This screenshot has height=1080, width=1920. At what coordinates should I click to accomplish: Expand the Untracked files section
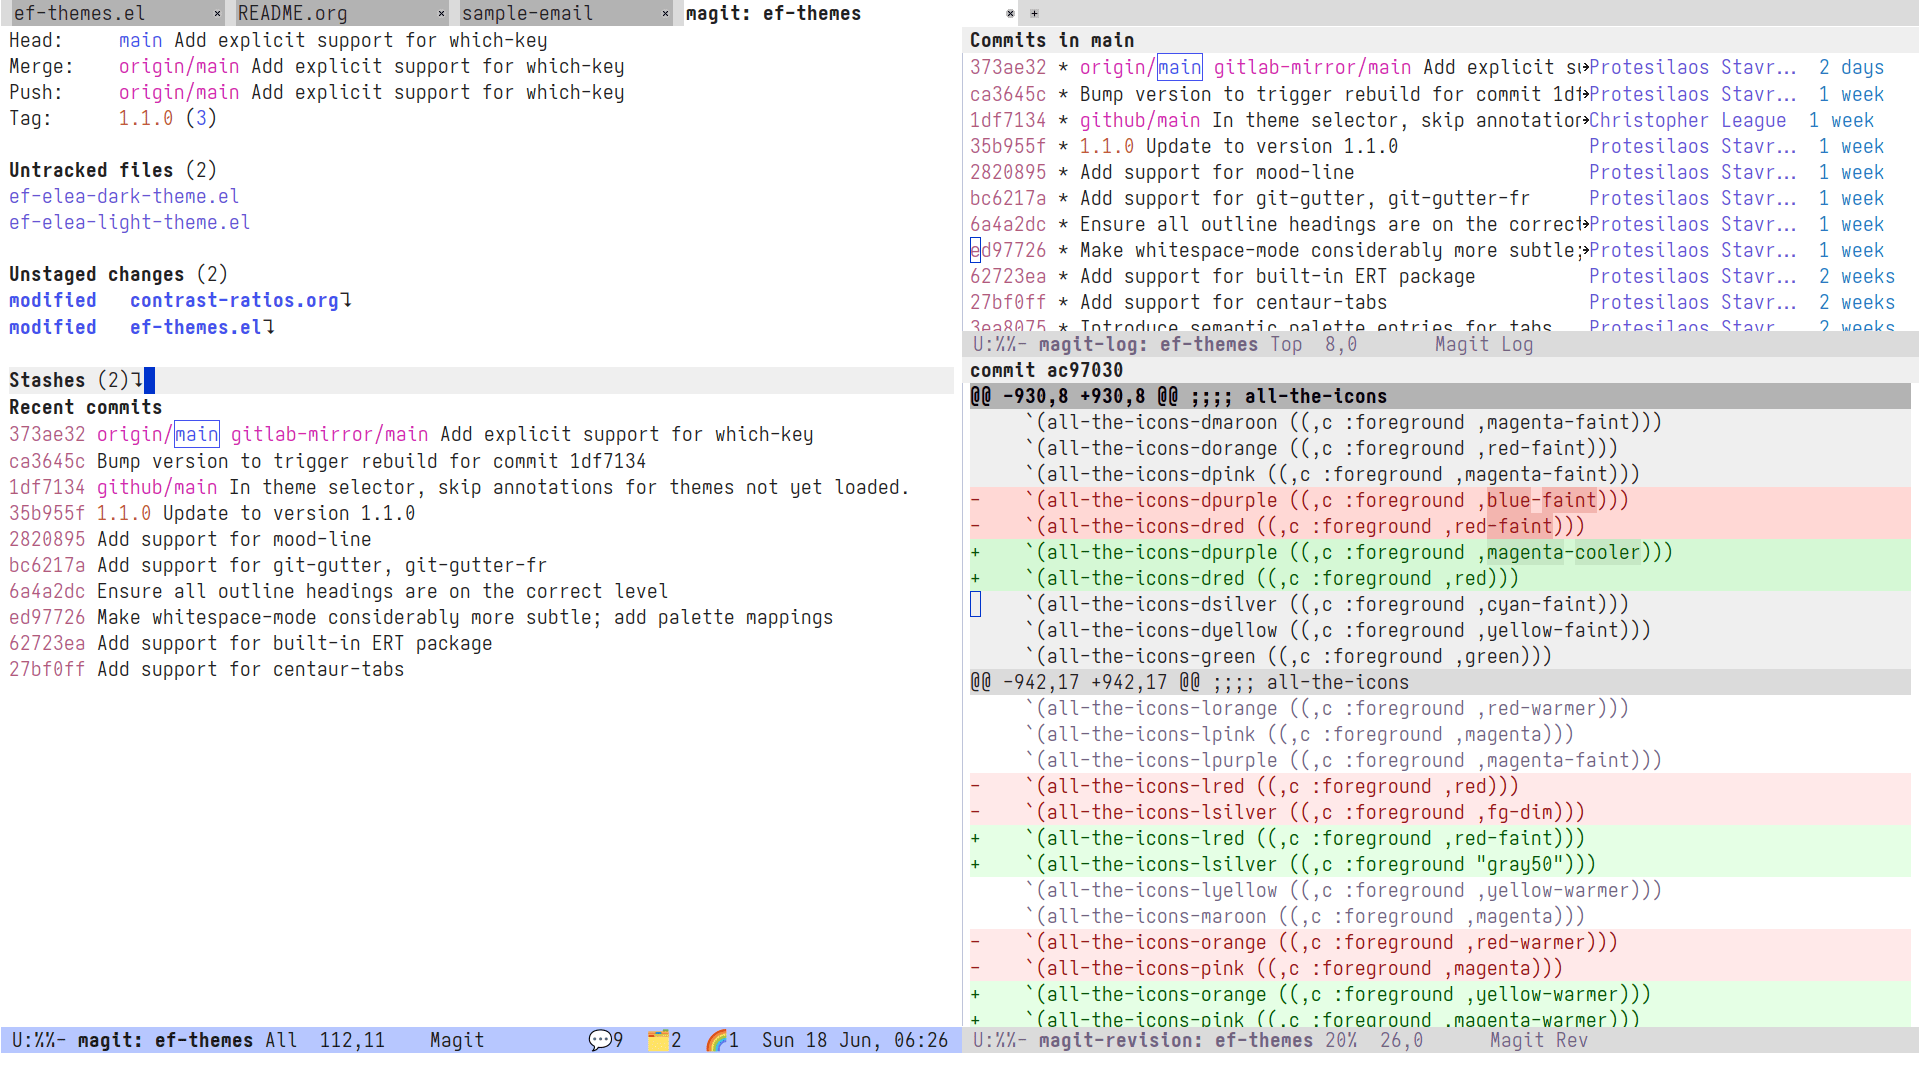point(113,170)
